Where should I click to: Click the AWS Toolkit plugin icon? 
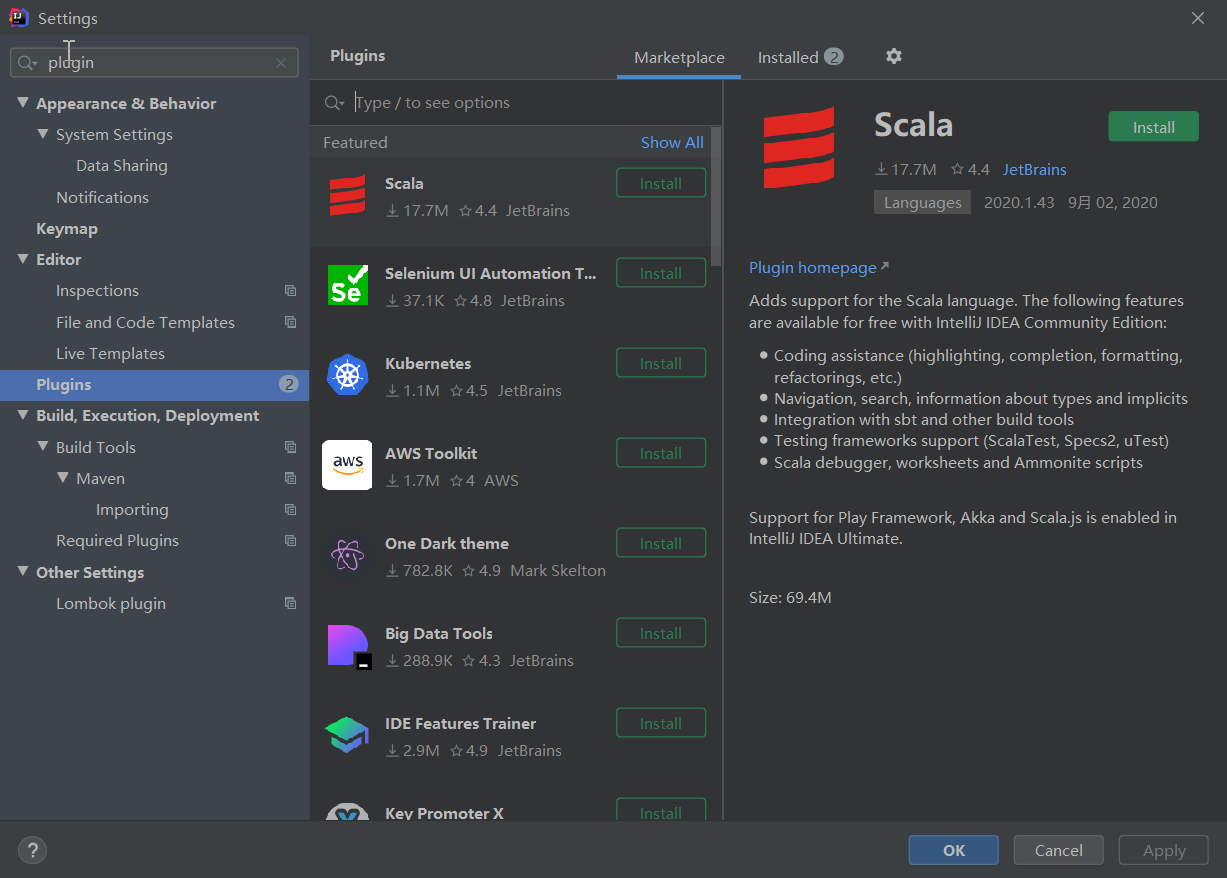pyautogui.click(x=347, y=465)
